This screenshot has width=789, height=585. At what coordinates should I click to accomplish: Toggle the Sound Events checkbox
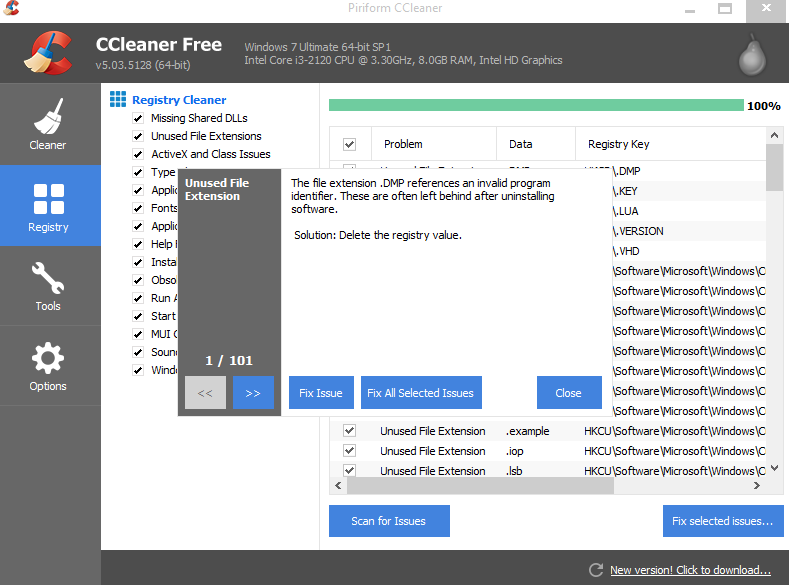[x=138, y=352]
